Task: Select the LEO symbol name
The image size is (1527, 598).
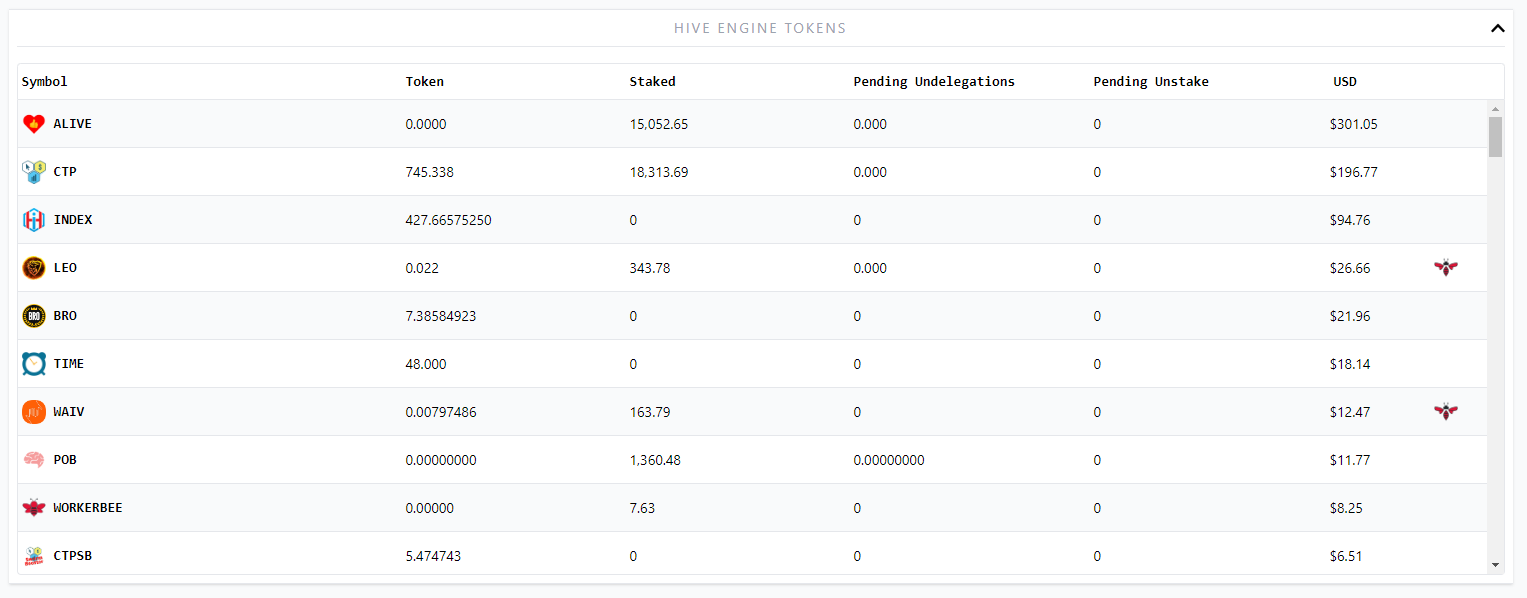Action: click(x=65, y=268)
